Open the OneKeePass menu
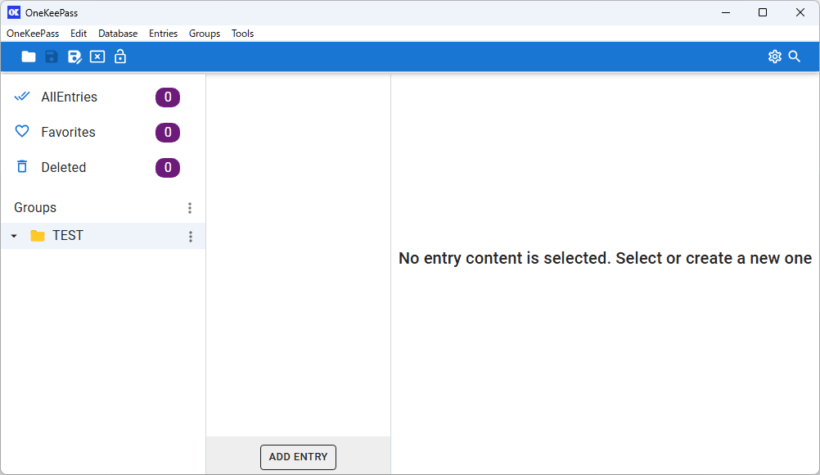 point(32,33)
